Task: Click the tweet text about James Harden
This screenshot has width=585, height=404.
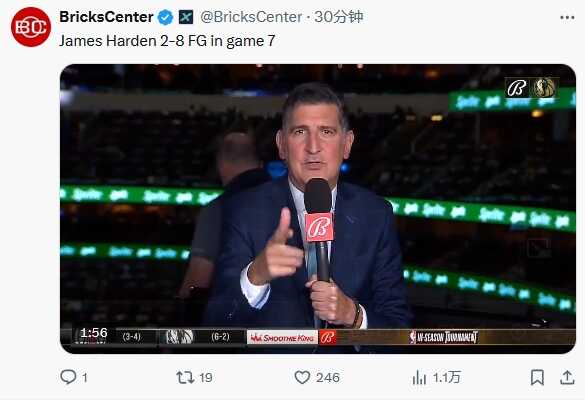Action: click(x=167, y=41)
